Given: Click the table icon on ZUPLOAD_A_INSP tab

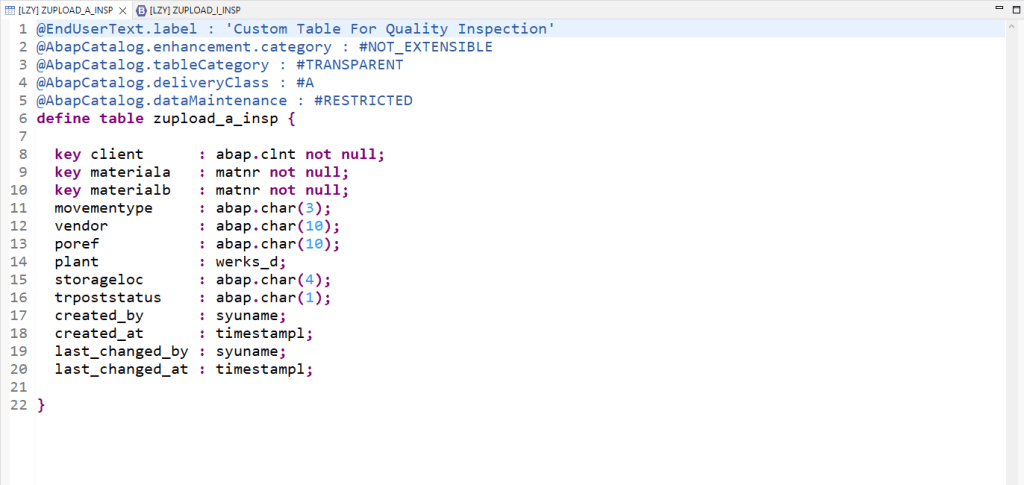Looking at the screenshot, I should 9,9.
